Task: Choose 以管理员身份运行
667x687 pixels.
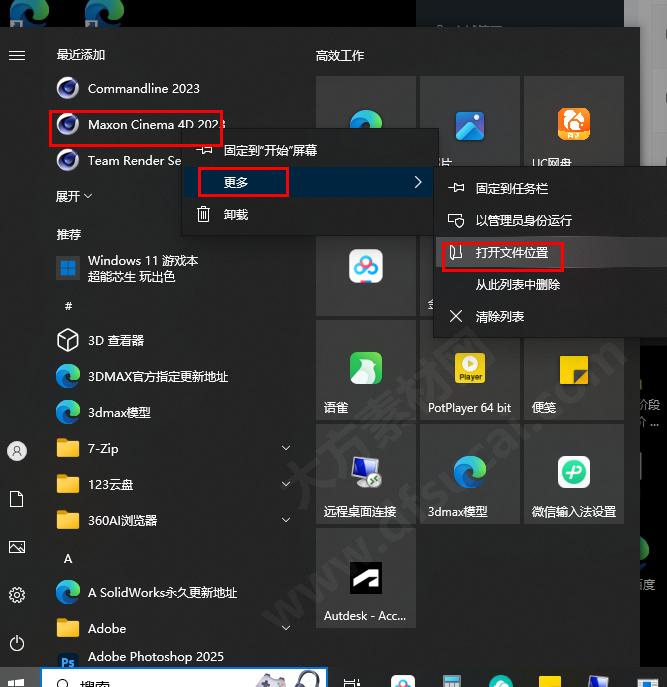Action: point(551,220)
